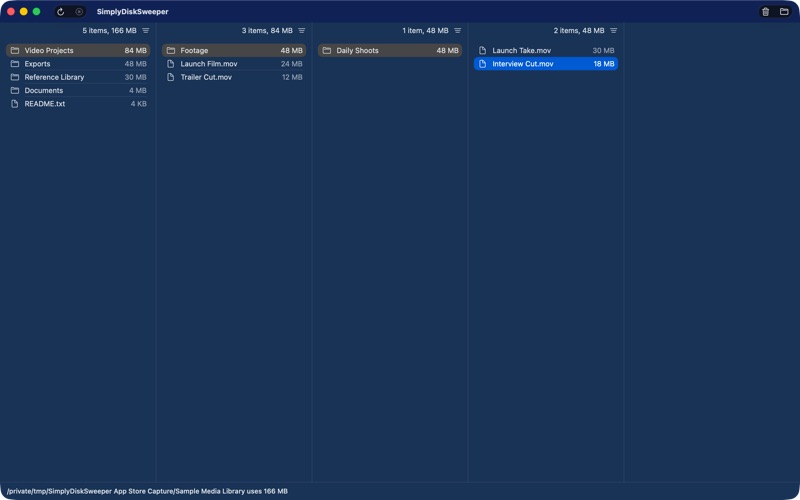
Task: Click the '1 item, 48 MB' column summary
Action: pyautogui.click(x=426, y=31)
